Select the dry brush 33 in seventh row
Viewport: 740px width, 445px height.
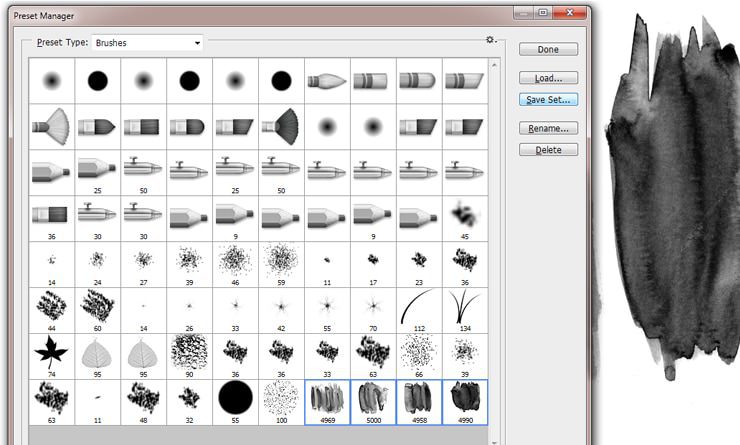tap(327, 356)
